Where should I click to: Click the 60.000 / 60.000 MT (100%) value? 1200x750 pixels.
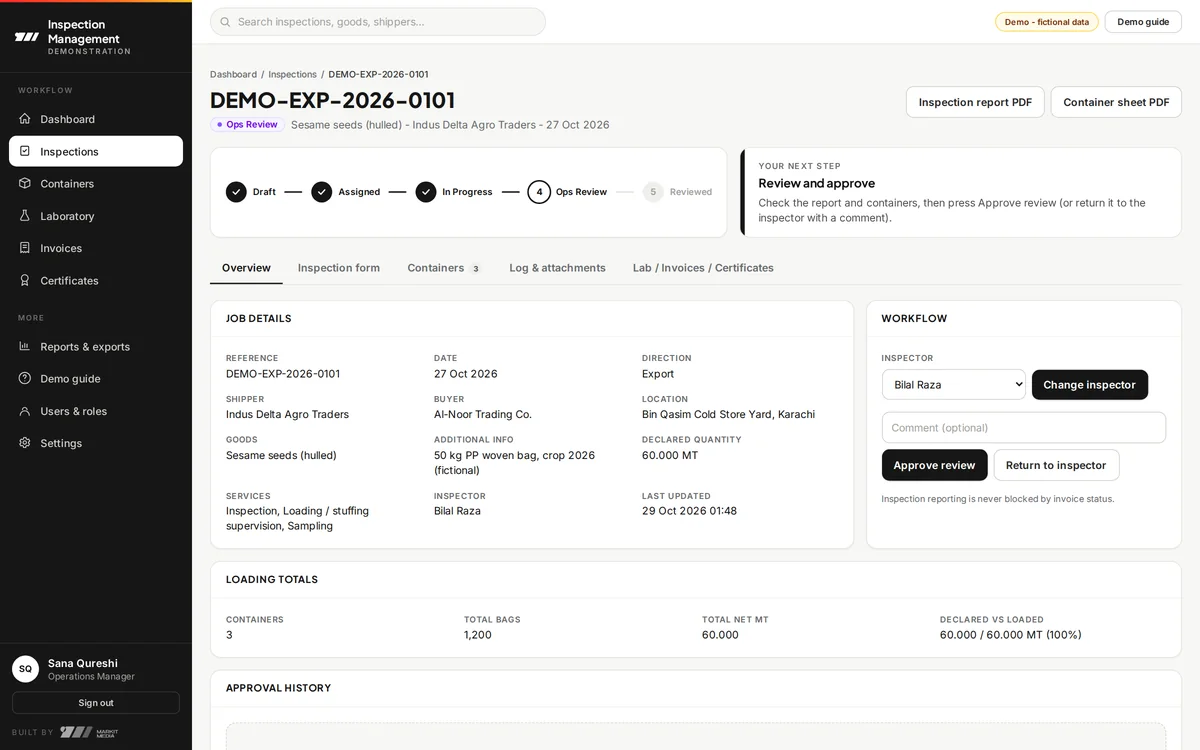coord(1010,635)
